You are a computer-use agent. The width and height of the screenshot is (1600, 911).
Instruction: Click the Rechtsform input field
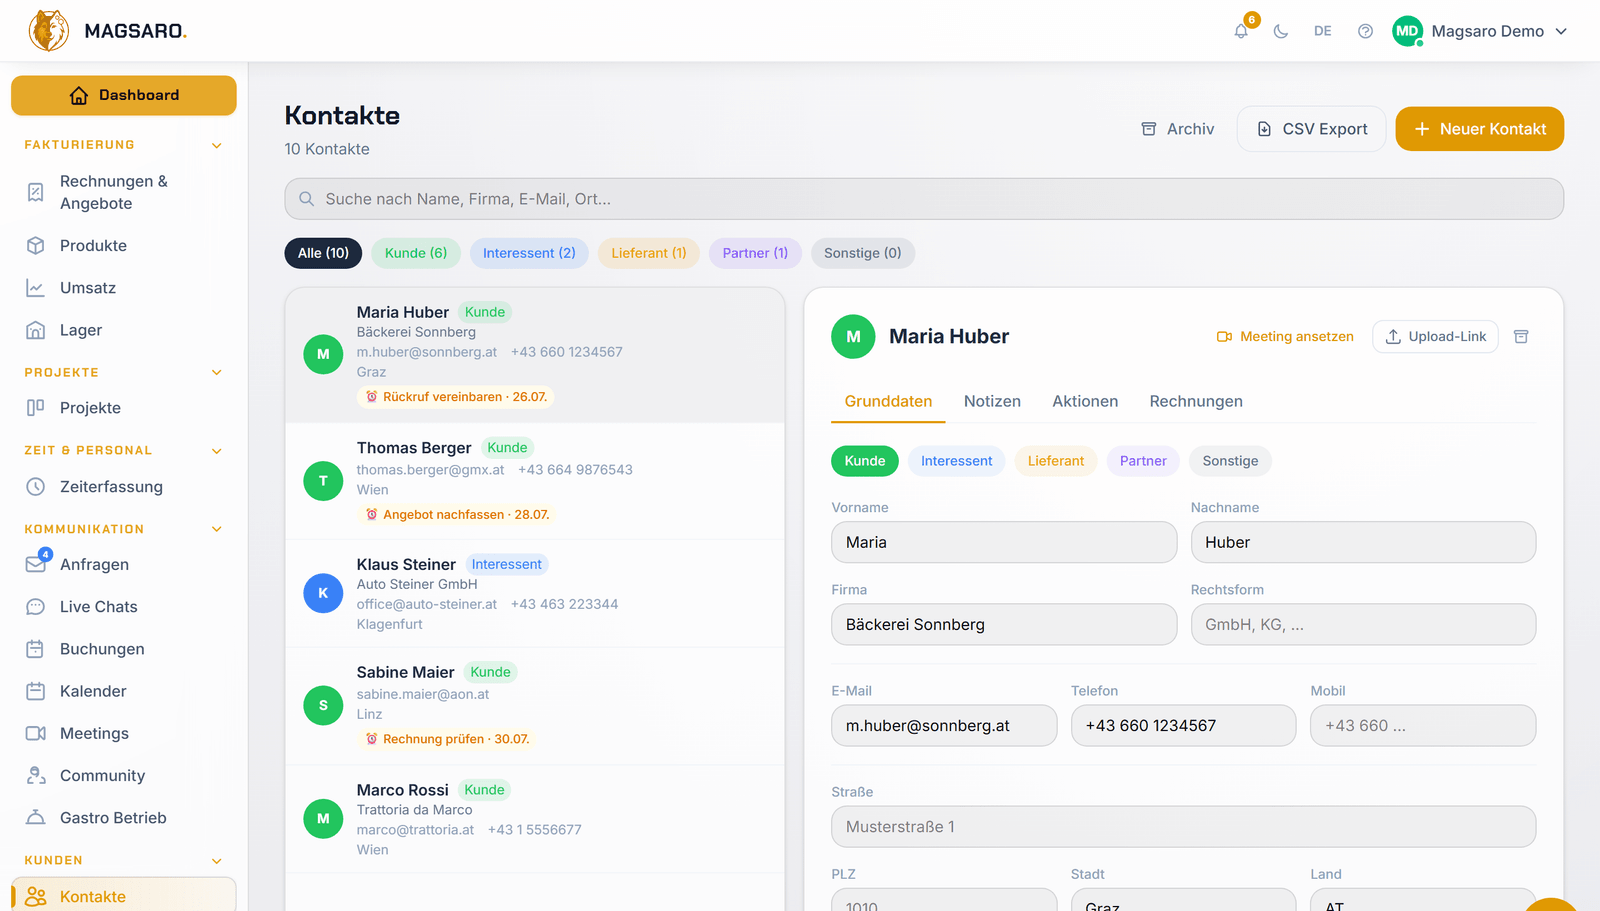(x=1363, y=625)
